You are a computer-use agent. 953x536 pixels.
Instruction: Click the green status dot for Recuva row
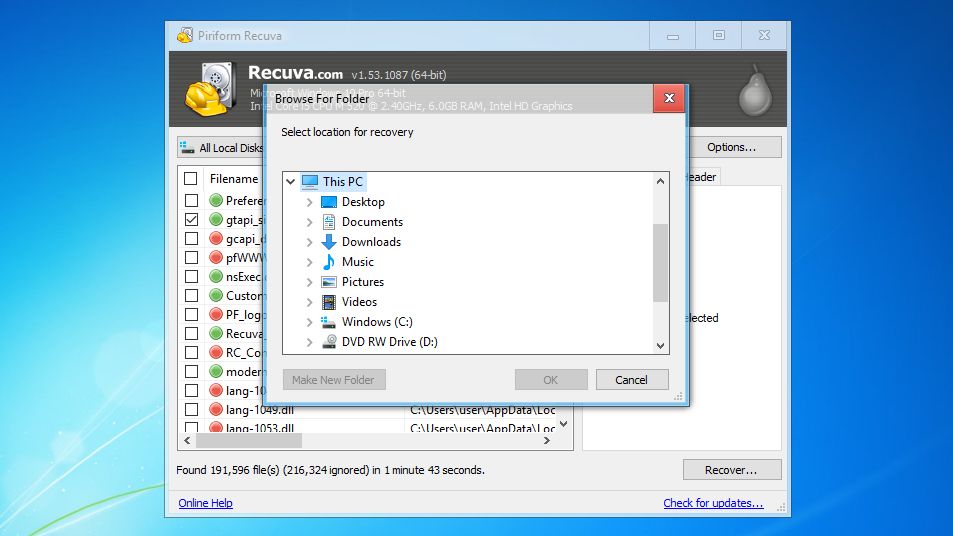pos(216,333)
